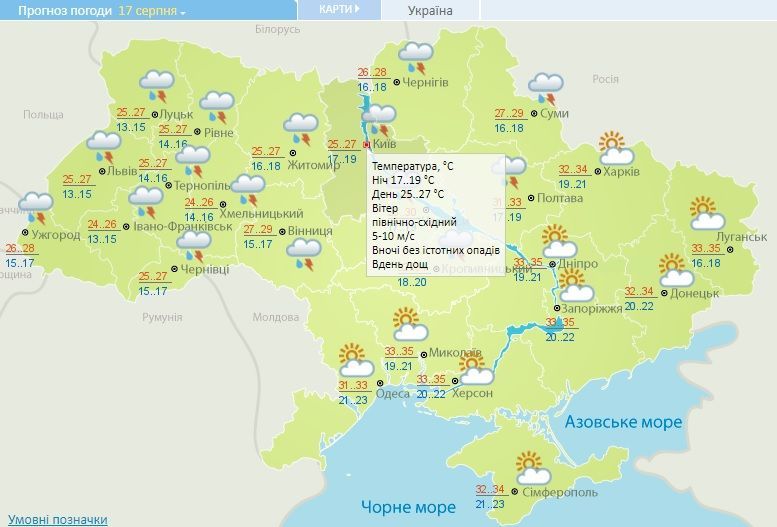Click the Харків city label
This screenshot has height=527, width=777.
(621, 172)
